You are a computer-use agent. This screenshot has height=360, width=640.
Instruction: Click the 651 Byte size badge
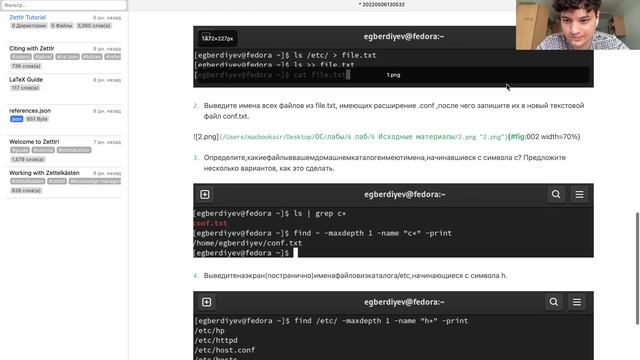(x=37, y=119)
